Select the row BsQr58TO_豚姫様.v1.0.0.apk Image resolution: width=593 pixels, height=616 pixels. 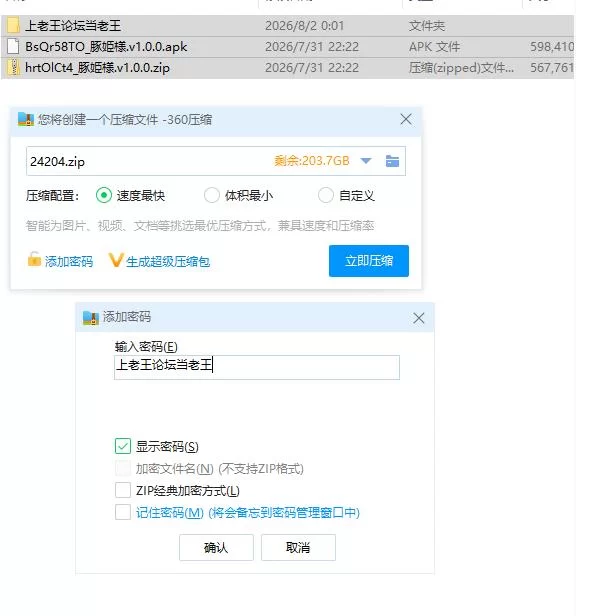[287, 47]
